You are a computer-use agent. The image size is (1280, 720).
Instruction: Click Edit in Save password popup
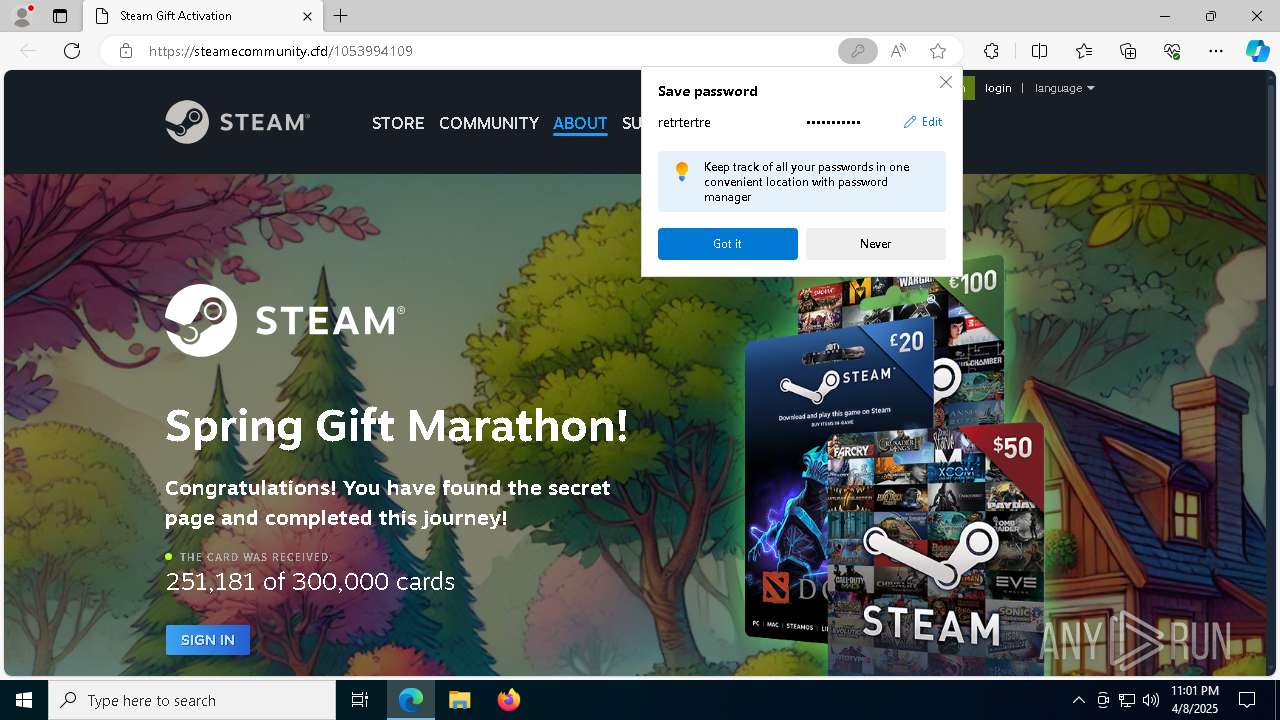[923, 122]
